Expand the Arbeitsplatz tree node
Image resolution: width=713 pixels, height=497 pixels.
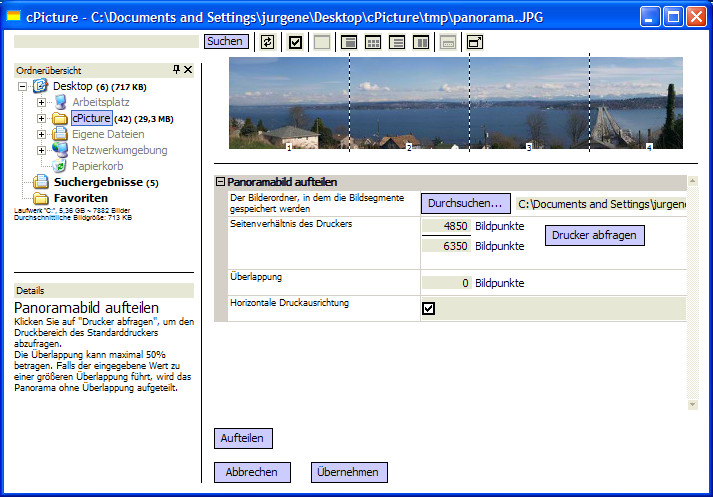(x=41, y=103)
